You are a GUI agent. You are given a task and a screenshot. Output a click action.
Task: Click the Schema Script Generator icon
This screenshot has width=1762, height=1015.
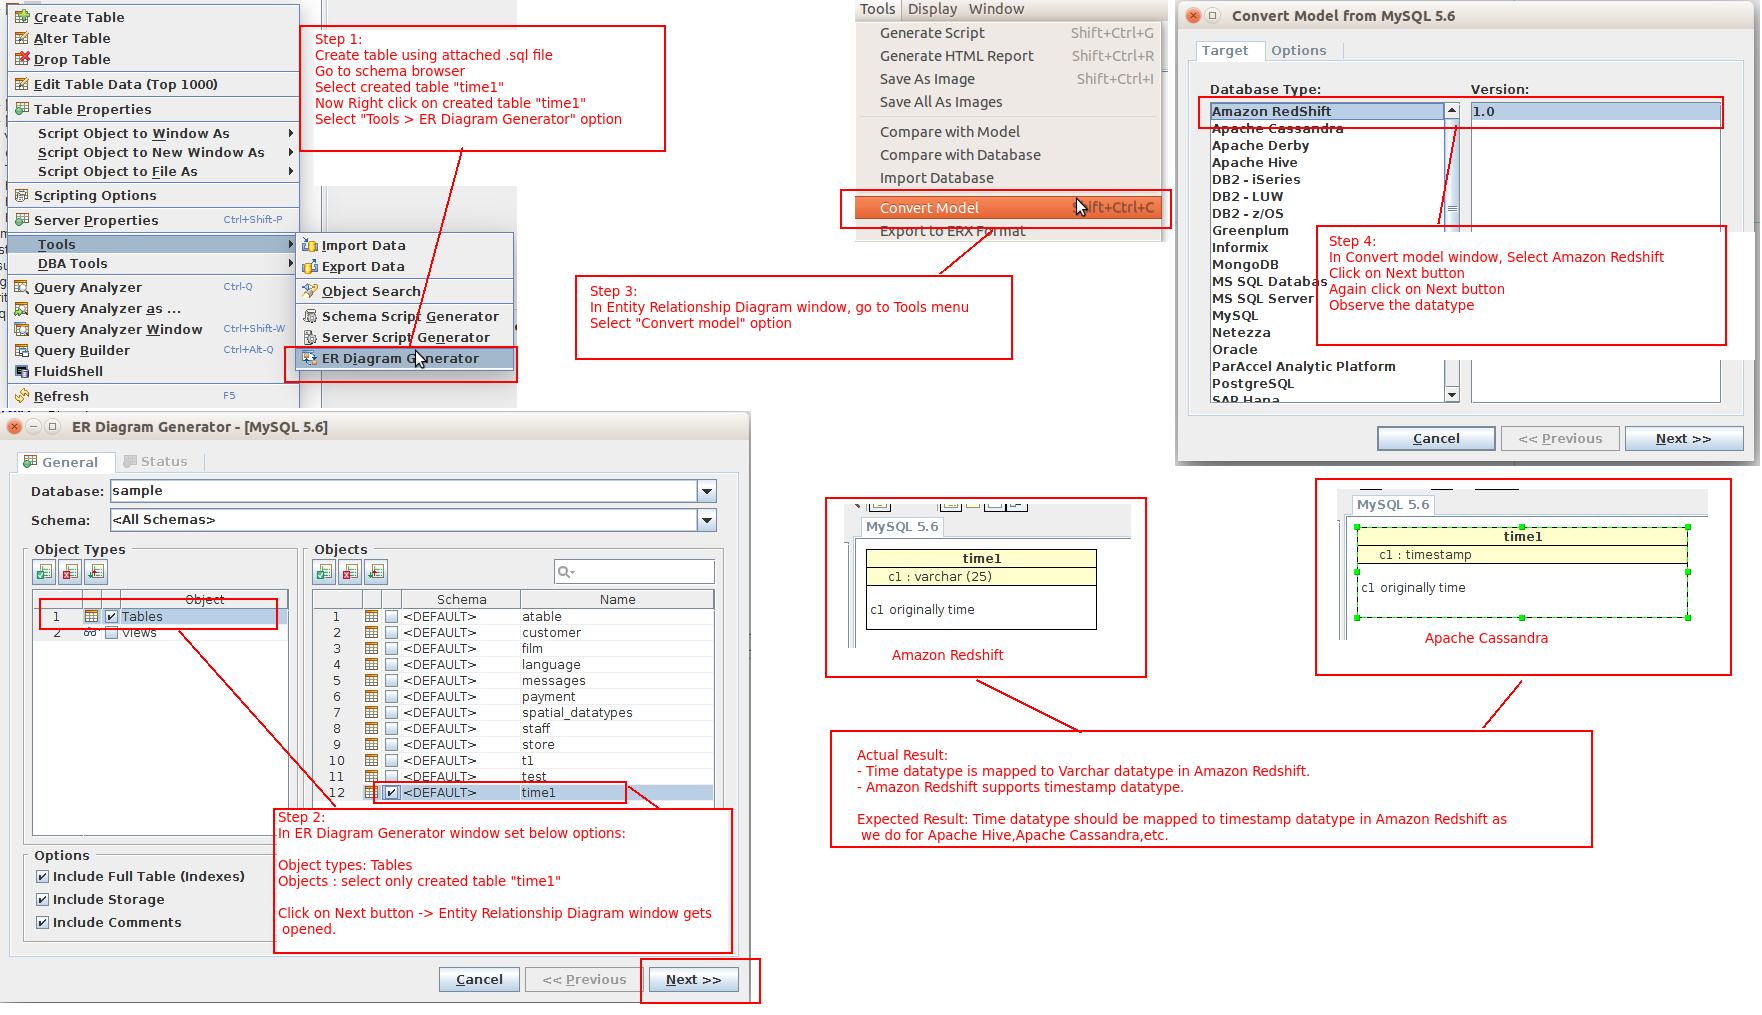310,316
